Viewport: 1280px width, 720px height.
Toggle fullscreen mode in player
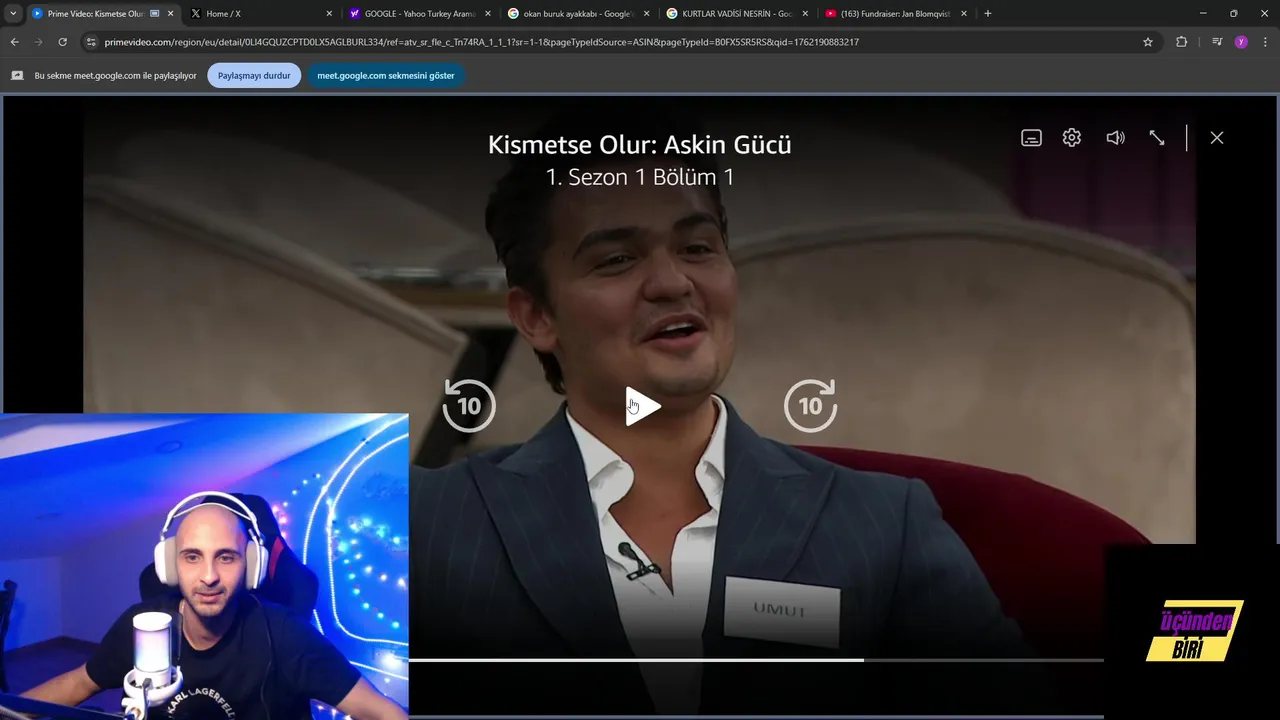point(1157,138)
